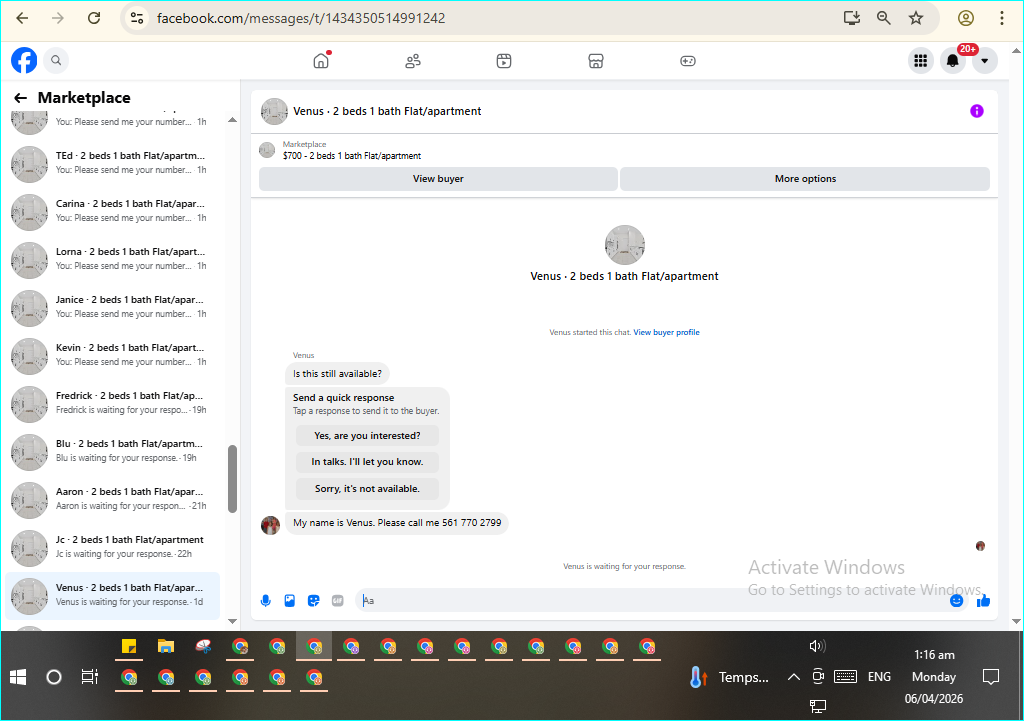Open the Facebook menu grid icon
This screenshot has height=721, width=1024.
point(921,61)
